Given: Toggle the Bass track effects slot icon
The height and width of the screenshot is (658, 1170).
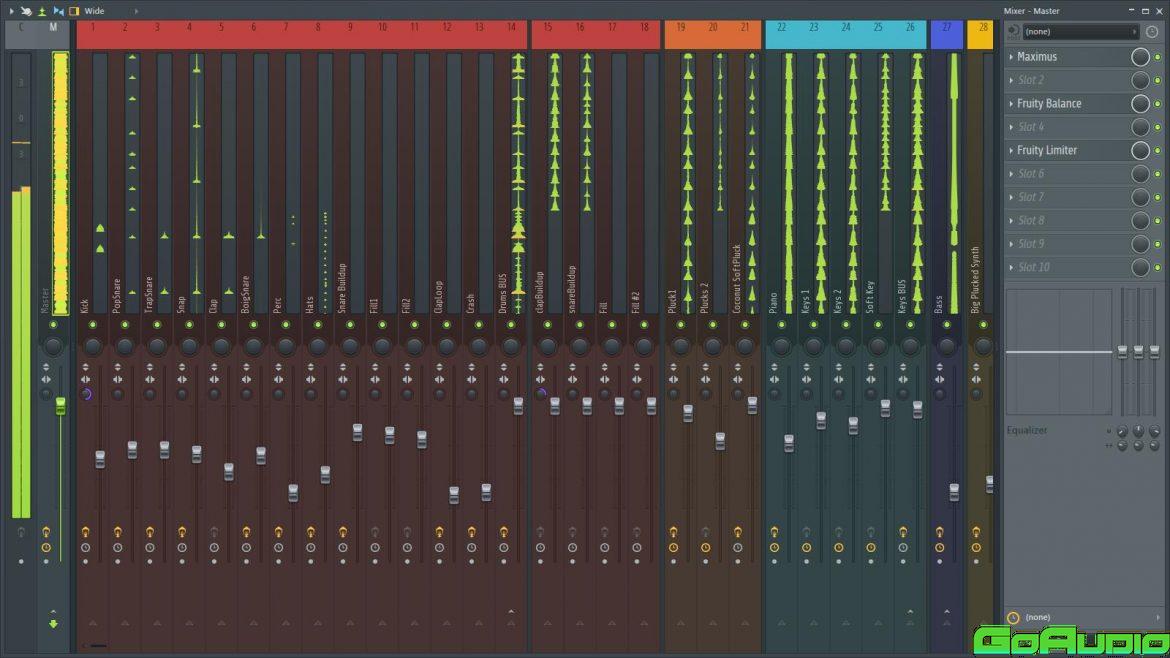Looking at the screenshot, I should click(x=940, y=532).
